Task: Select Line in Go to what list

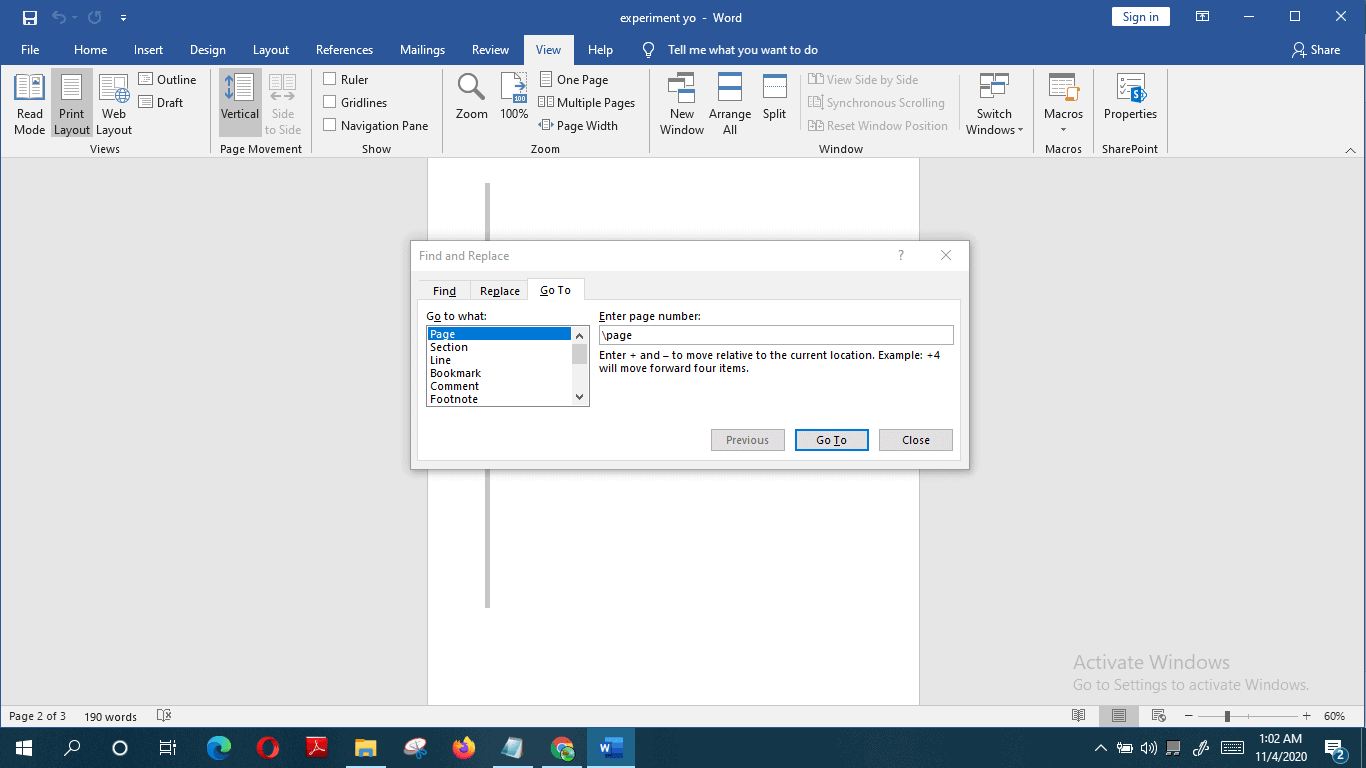Action: 499,360
